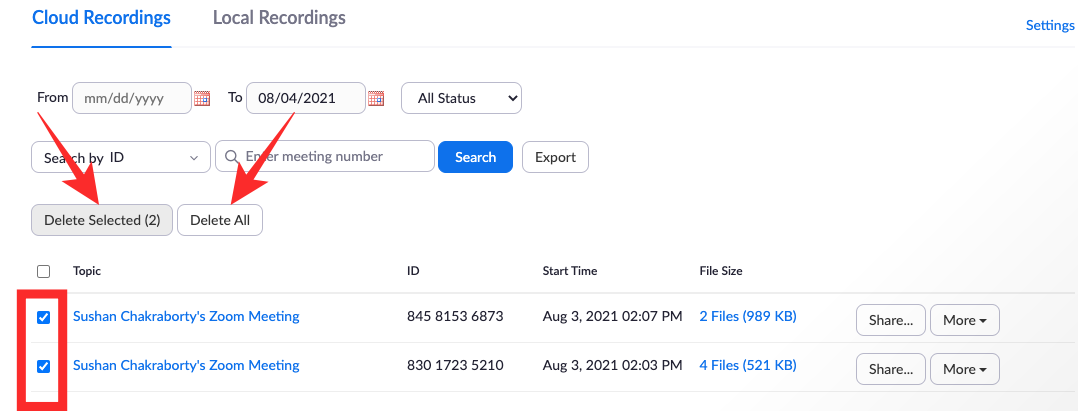Select the Cloud Recordings tab

[101, 18]
